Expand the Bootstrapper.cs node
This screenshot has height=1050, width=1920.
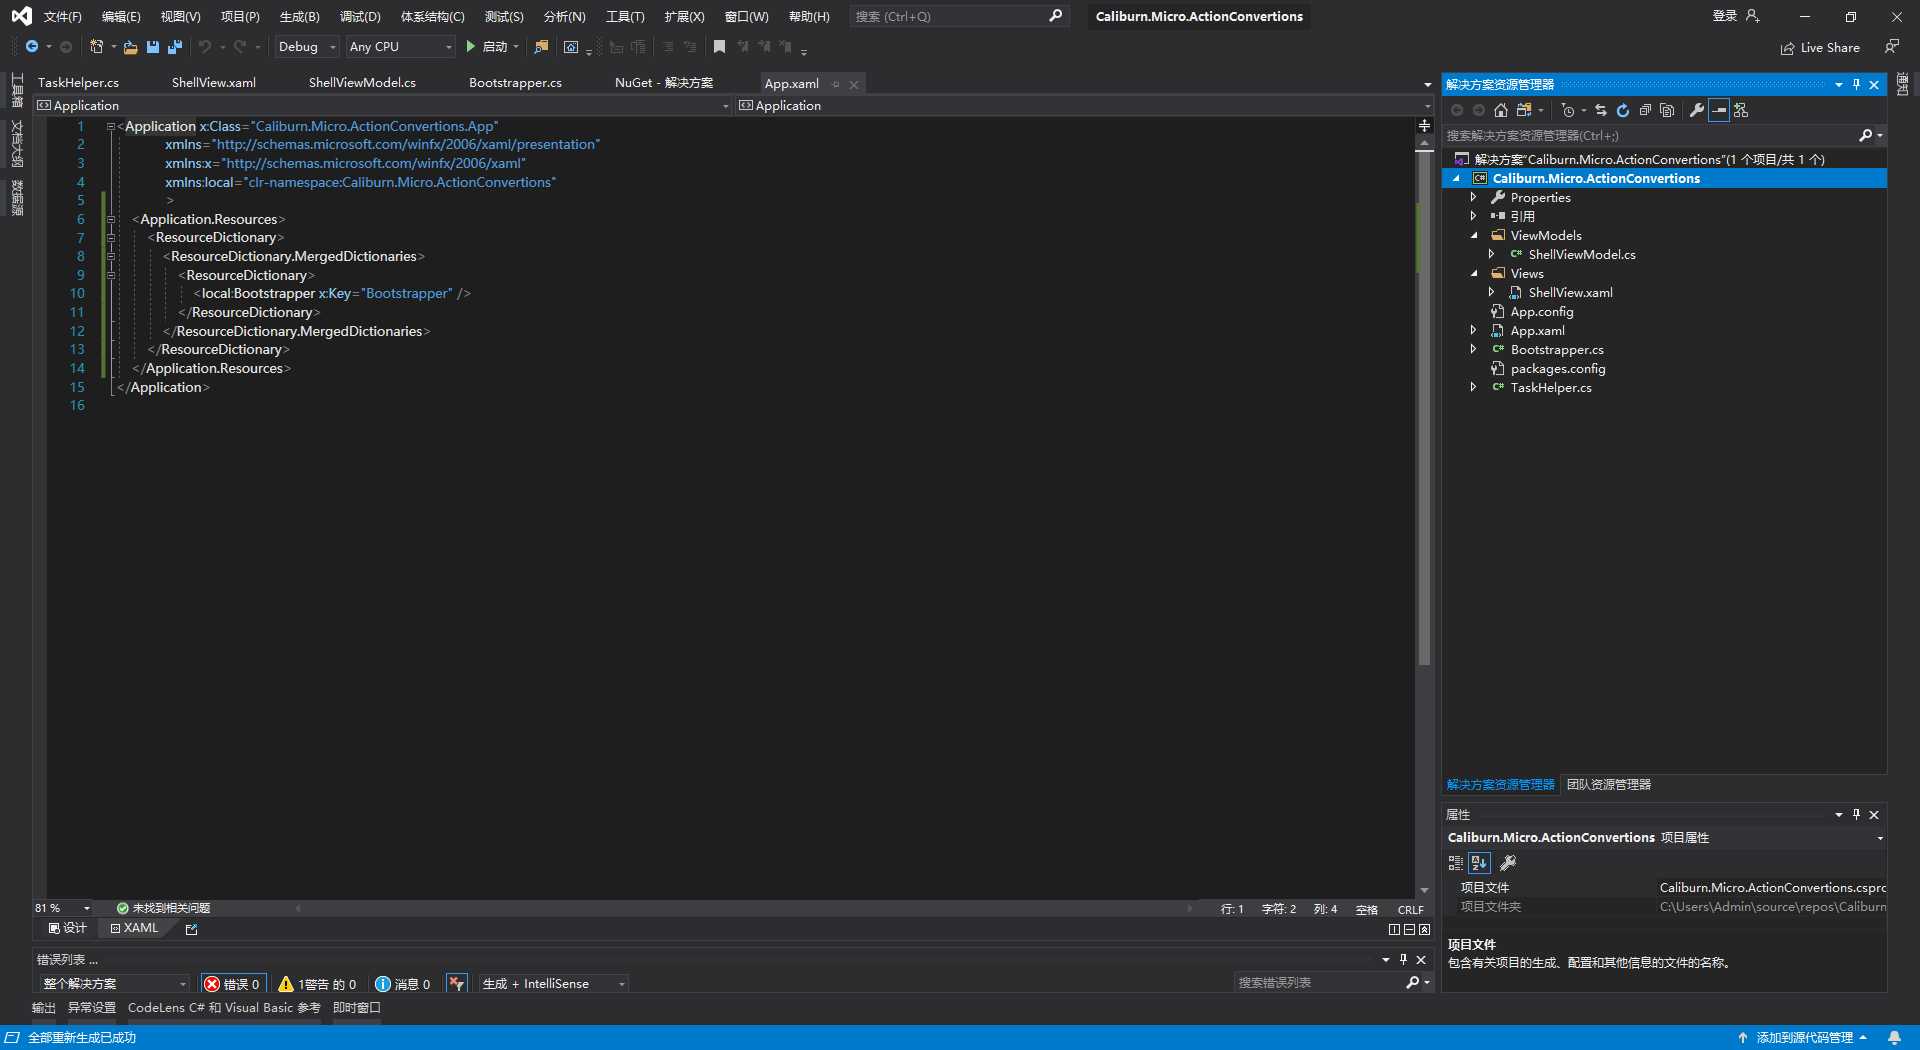click(1474, 350)
